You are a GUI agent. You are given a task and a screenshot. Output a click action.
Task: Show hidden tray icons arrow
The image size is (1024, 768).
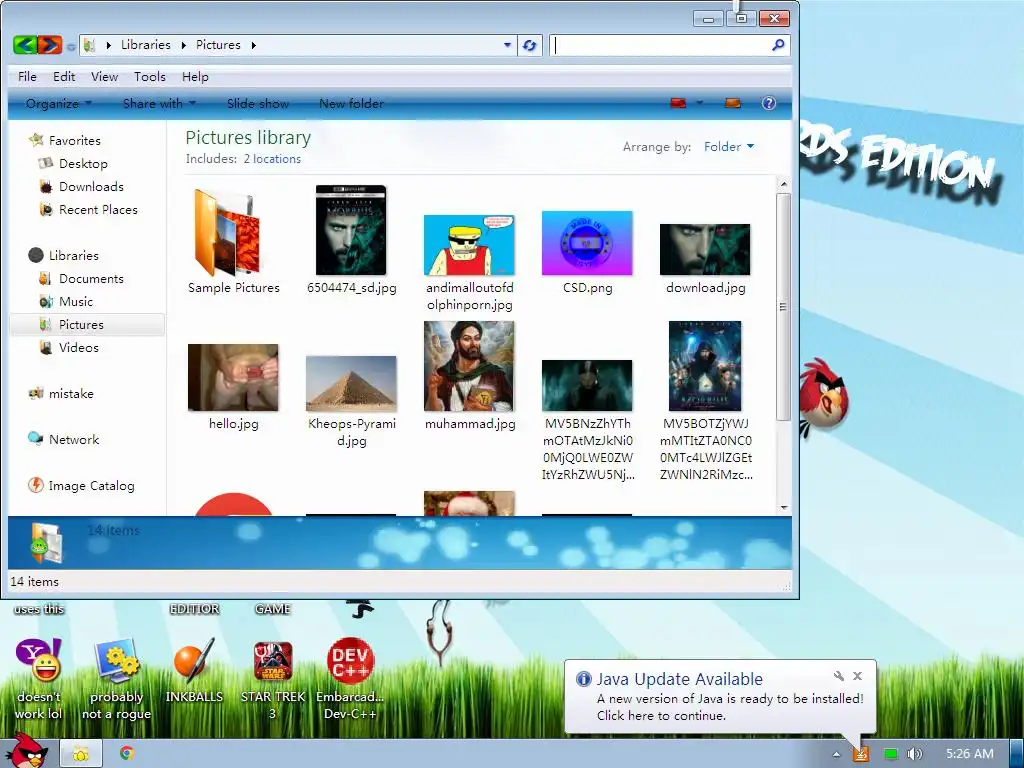(x=836, y=754)
